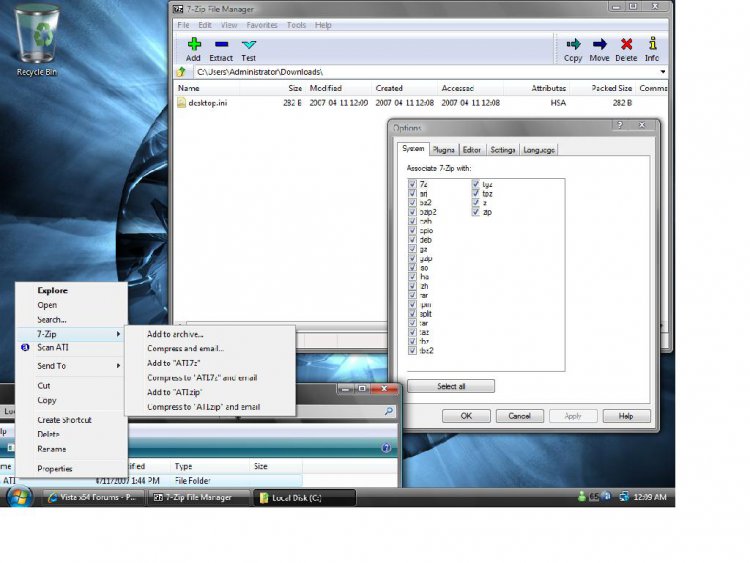This screenshot has width=750, height=563.
Task: Open the View menu in 7-Zip
Action: (x=229, y=25)
